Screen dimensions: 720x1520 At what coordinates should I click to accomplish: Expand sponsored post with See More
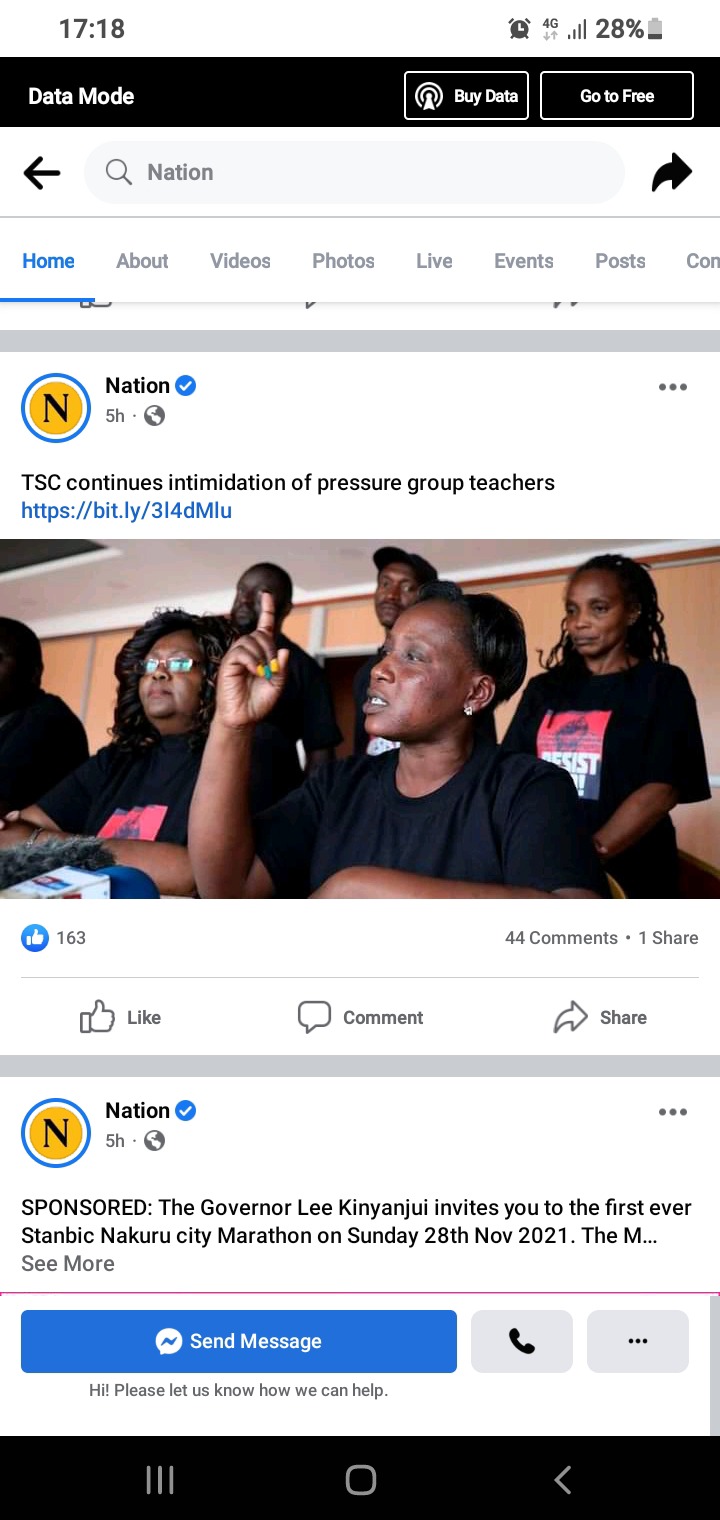[68, 1263]
